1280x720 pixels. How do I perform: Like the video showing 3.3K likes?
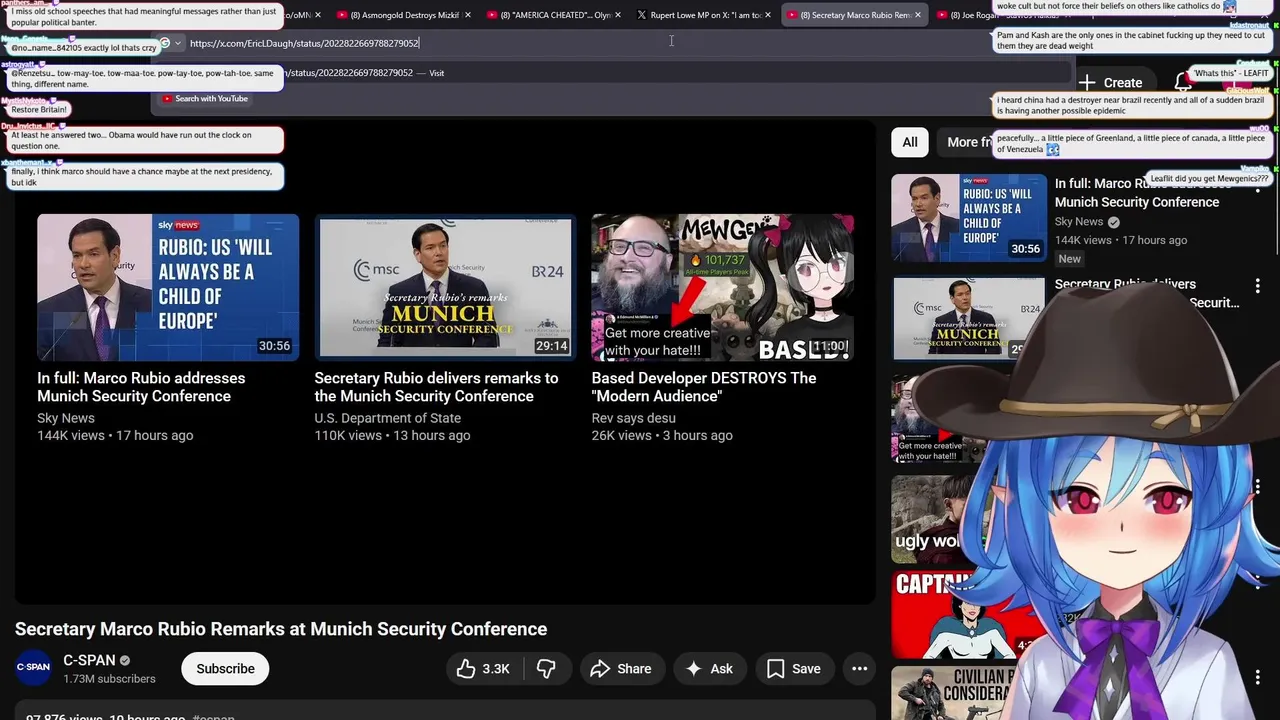[x=483, y=669]
